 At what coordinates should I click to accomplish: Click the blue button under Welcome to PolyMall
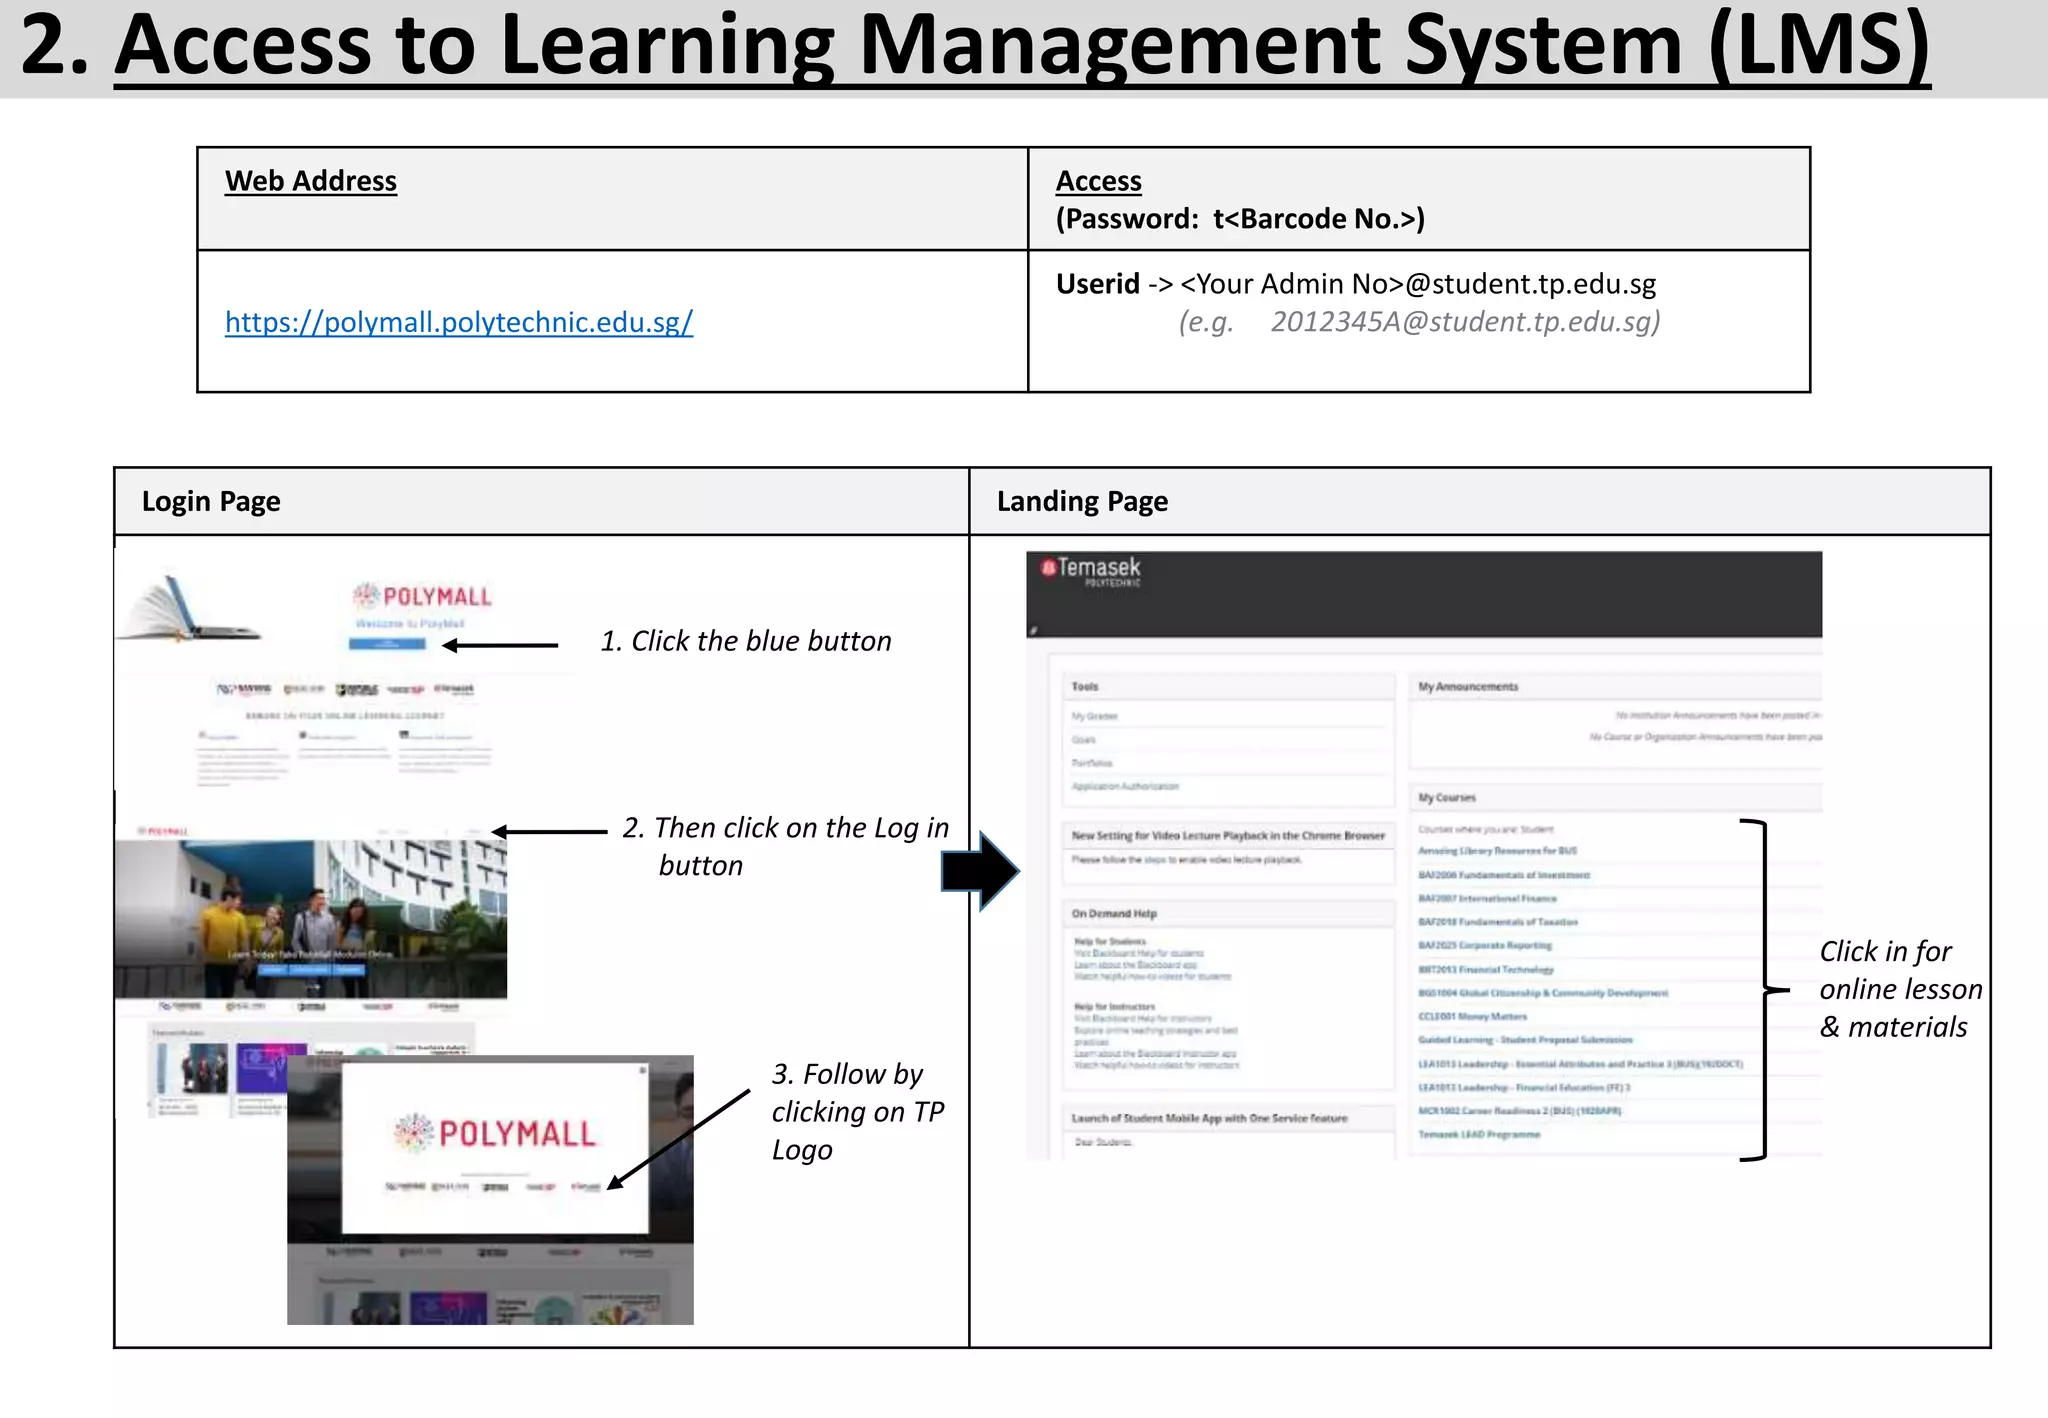[x=387, y=645]
